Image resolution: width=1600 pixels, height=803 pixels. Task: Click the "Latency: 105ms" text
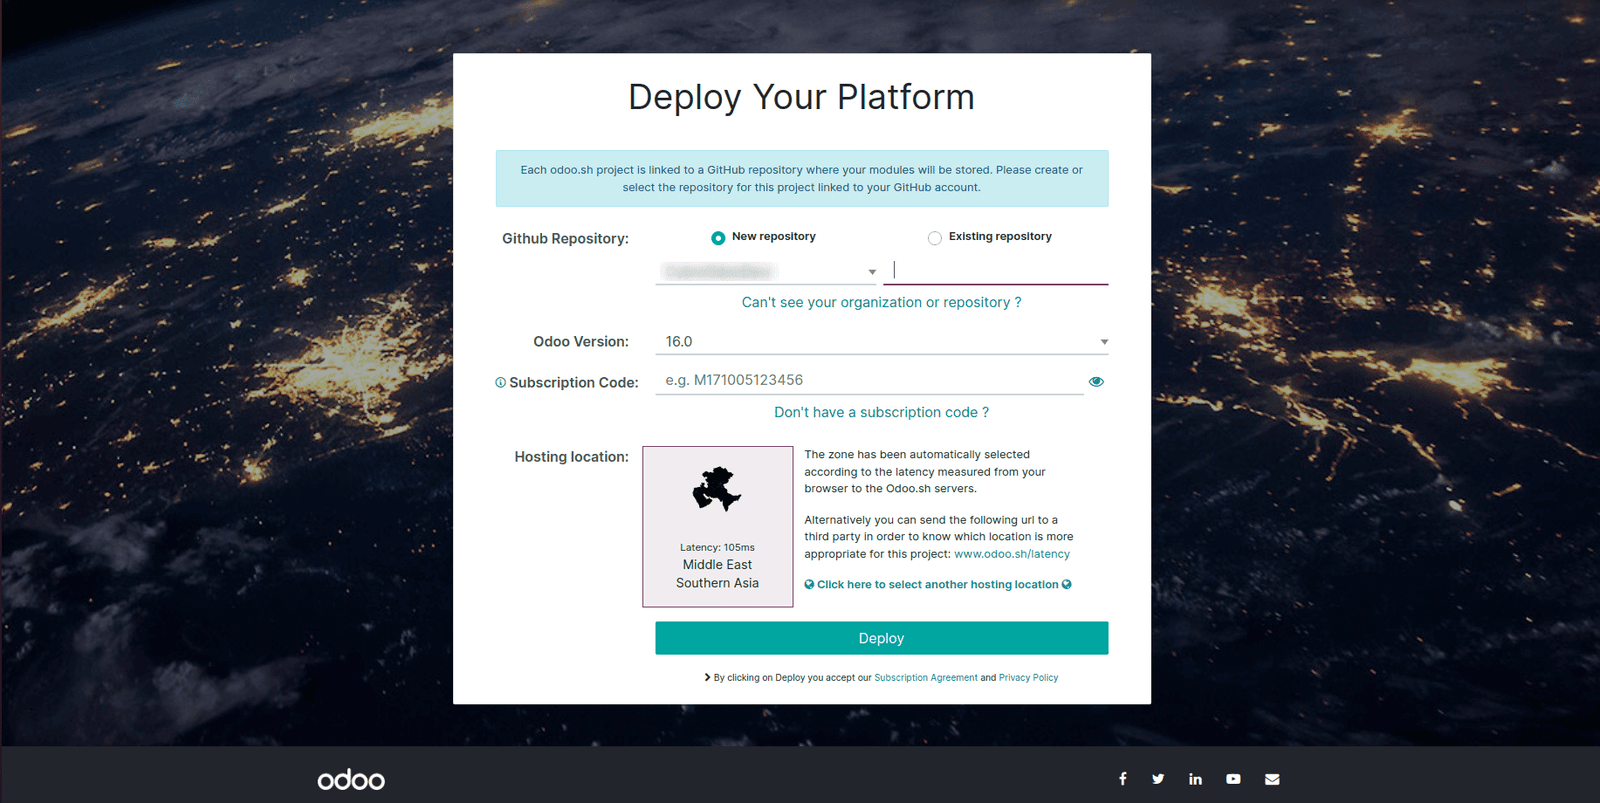coord(717,547)
